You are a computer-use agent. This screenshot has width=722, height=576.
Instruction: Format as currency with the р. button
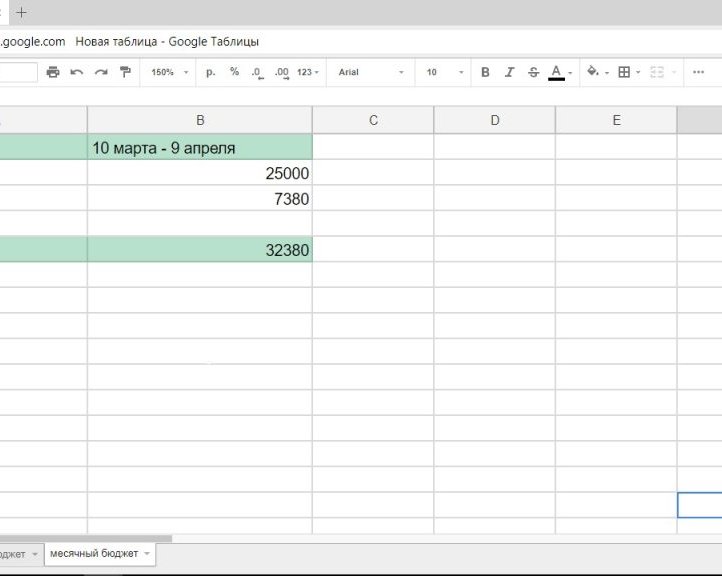(210, 72)
